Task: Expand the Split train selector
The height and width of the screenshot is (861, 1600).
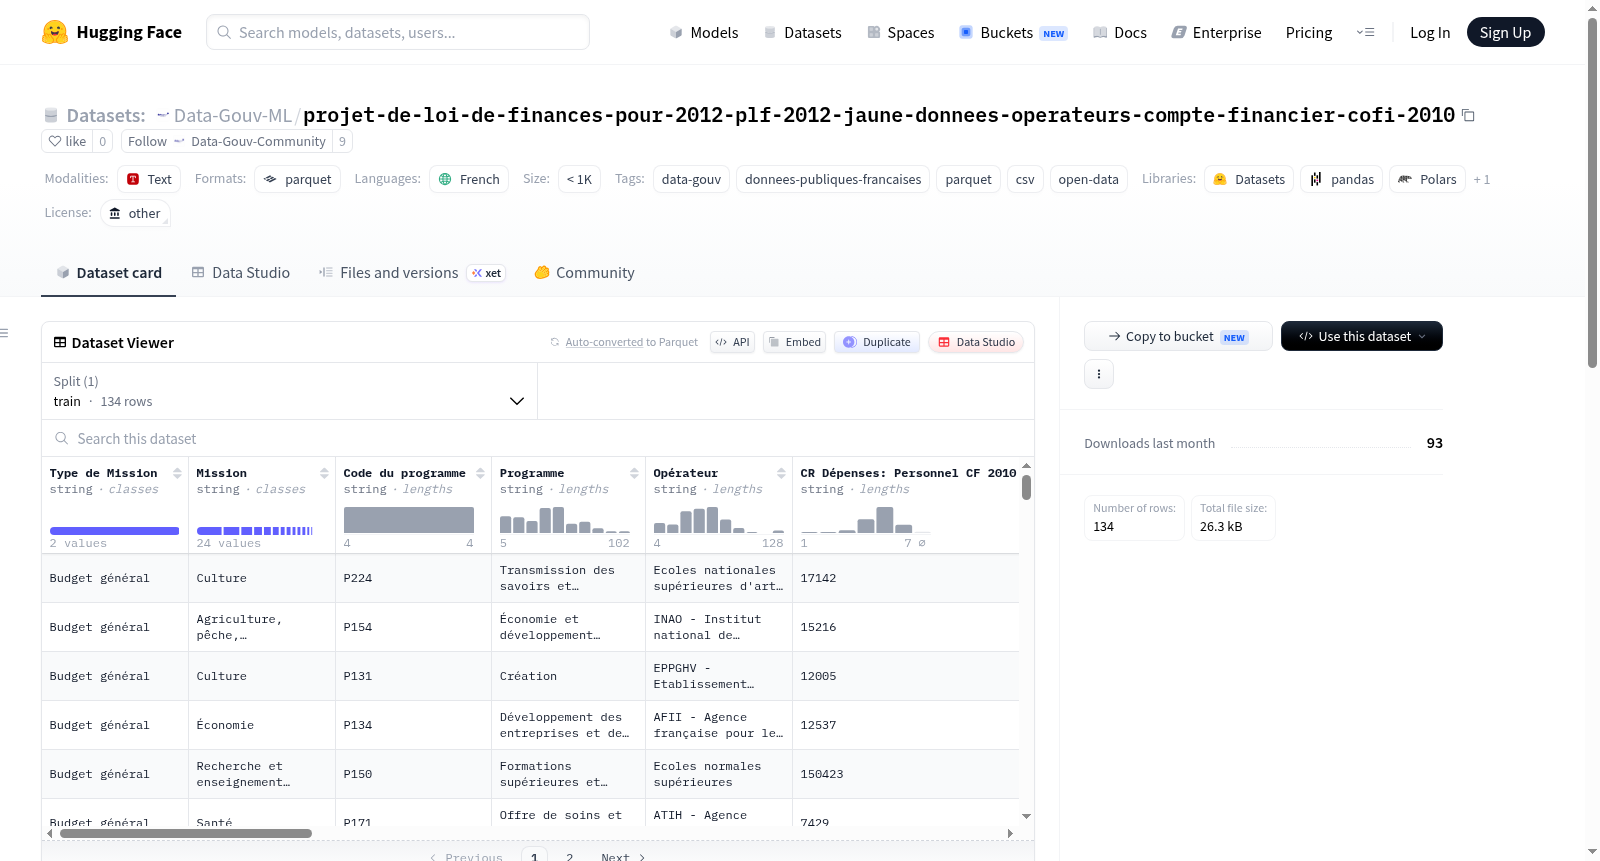Action: click(289, 391)
